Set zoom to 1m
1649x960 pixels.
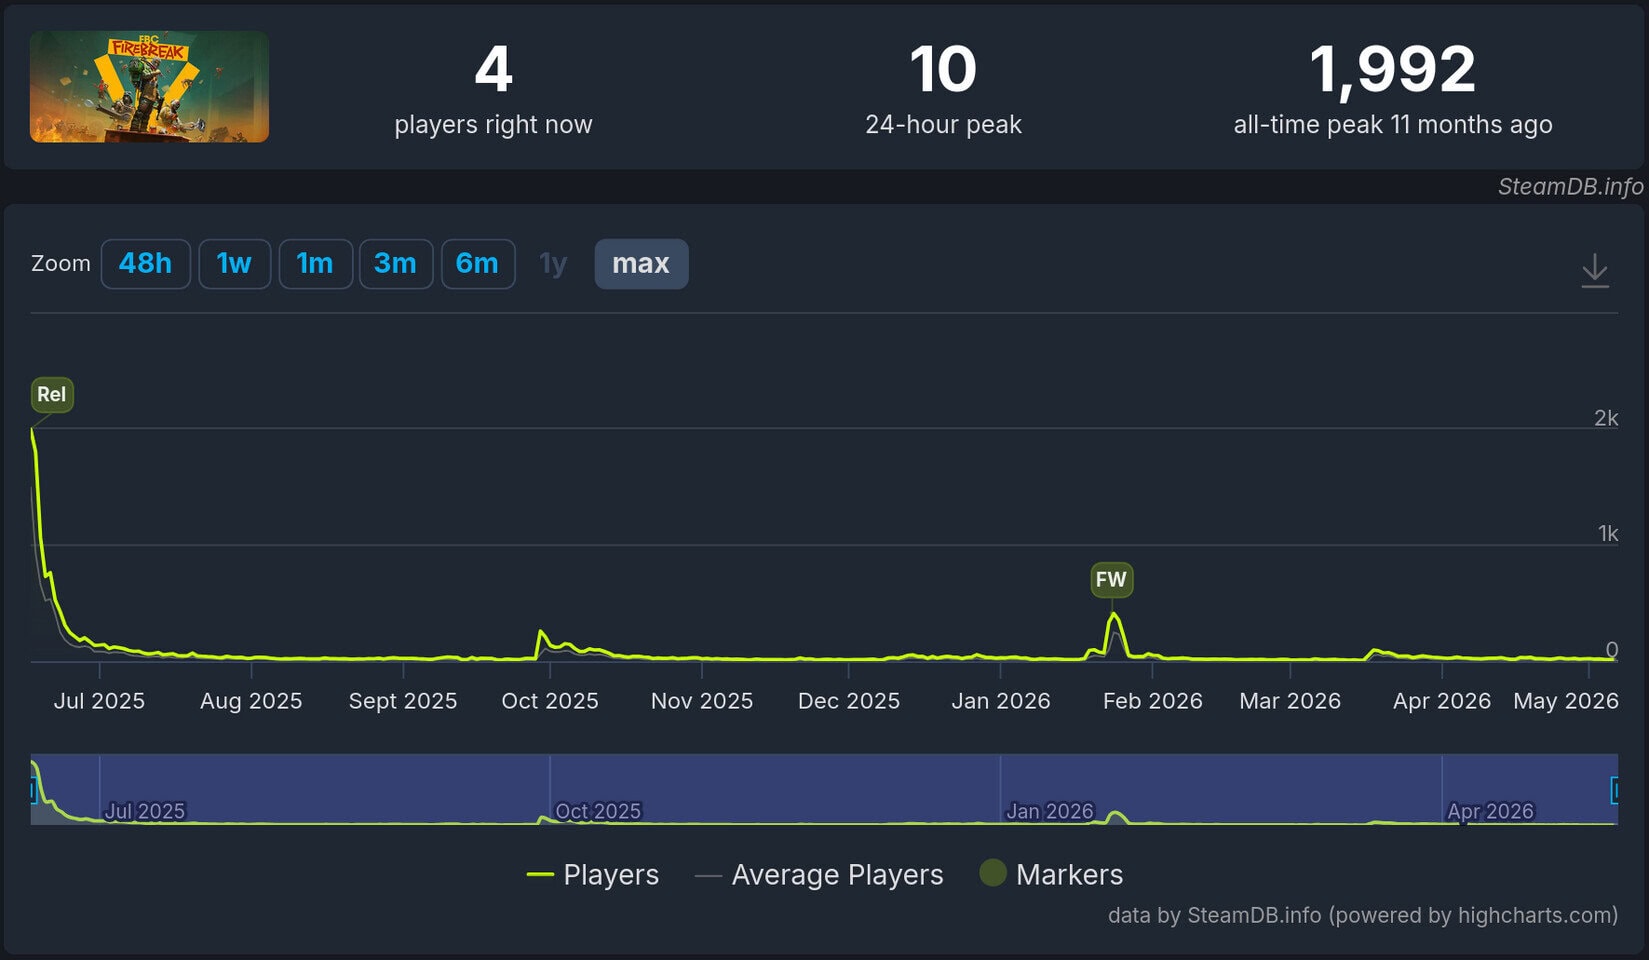click(x=315, y=264)
